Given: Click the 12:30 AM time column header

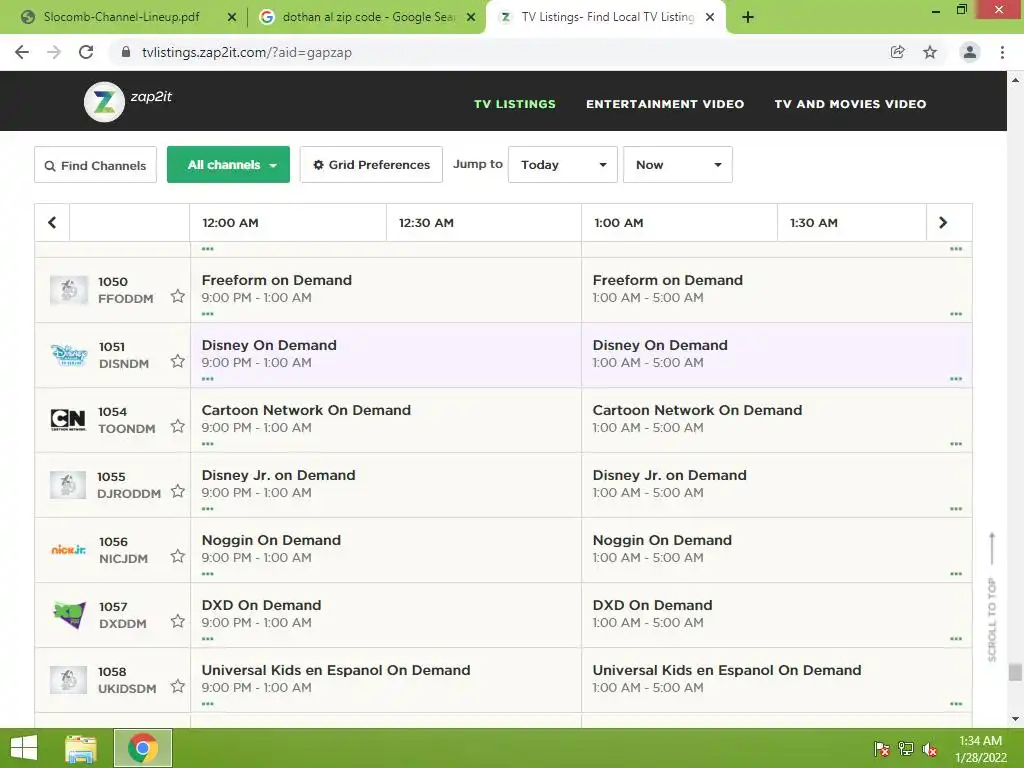Looking at the screenshot, I should (484, 223).
